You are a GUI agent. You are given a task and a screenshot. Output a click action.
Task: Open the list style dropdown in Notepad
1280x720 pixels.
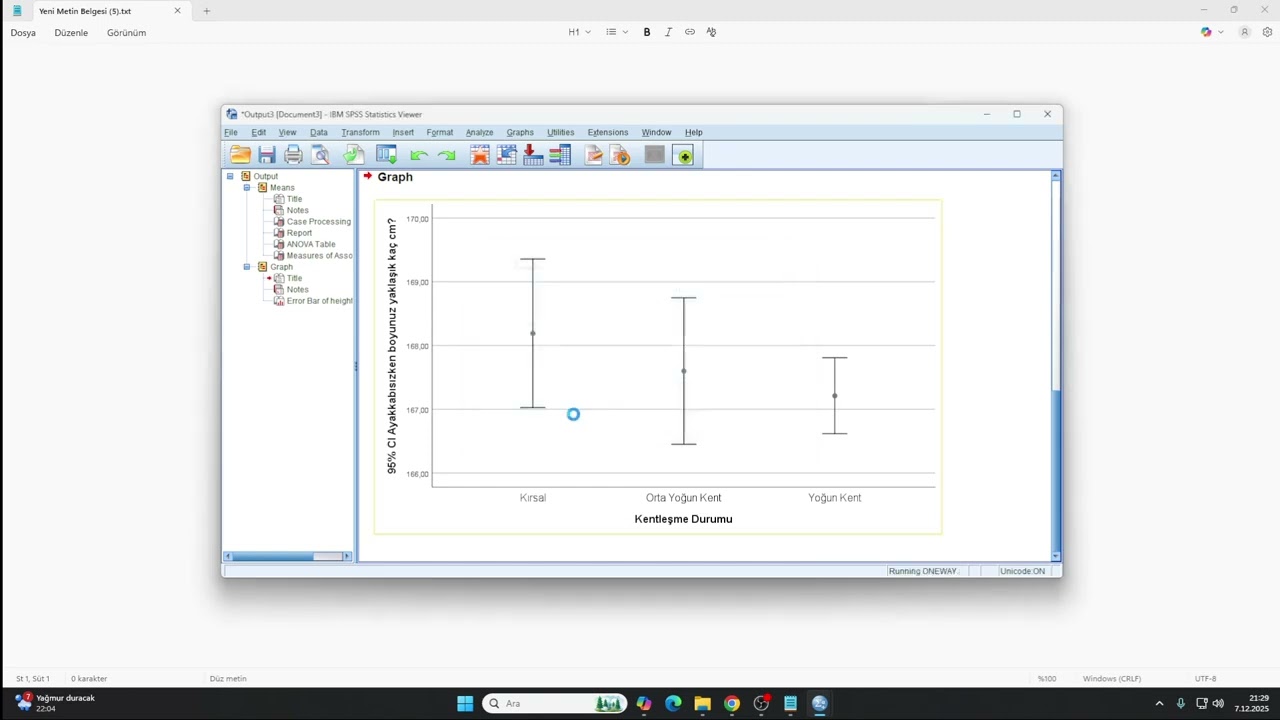pyautogui.click(x=617, y=32)
